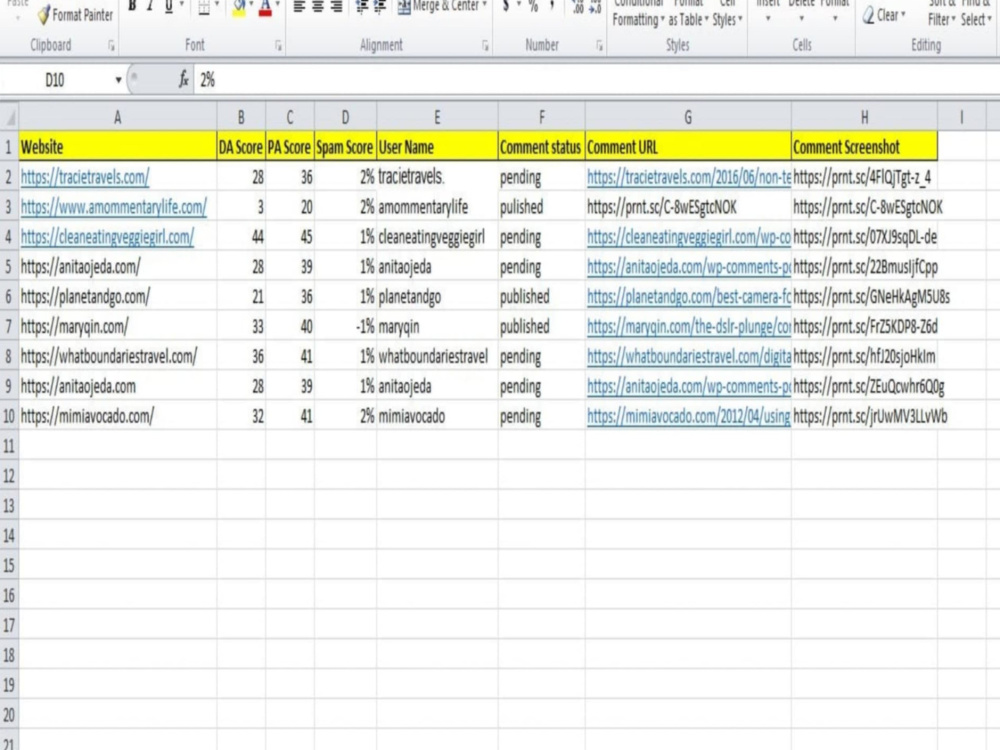The width and height of the screenshot is (1000, 750).
Task: Select website cell 'https://mimiavocado.com/'
Action: [x=117, y=416]
